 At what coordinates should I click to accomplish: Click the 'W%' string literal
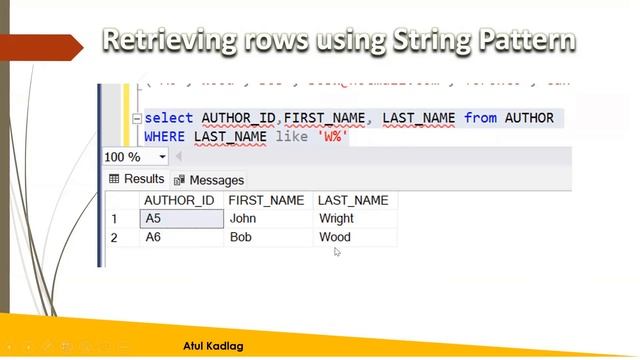[333, 136]
